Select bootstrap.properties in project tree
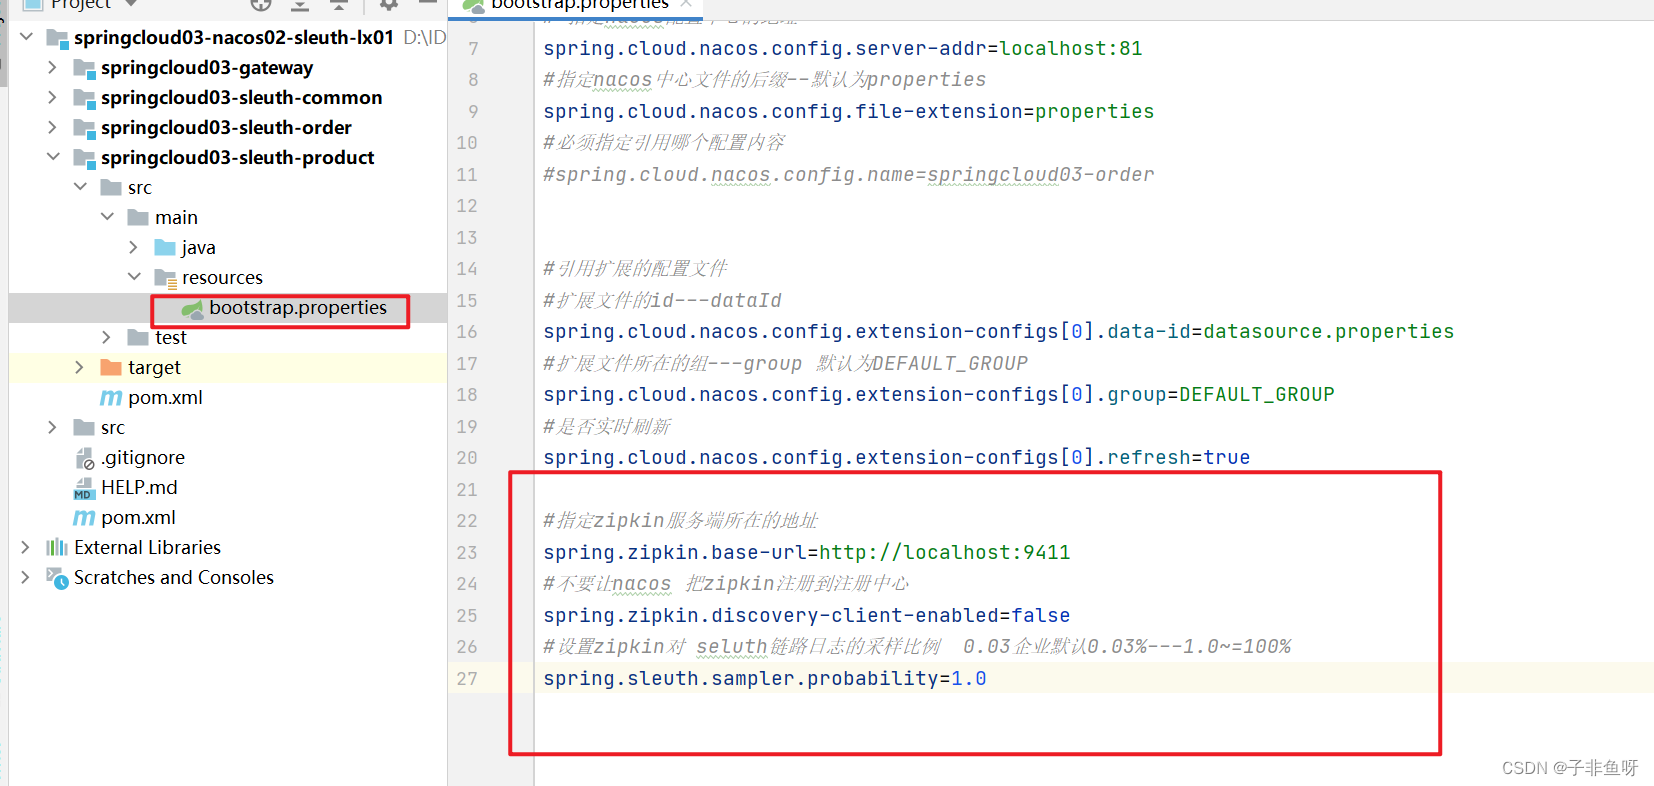This screenshot has width=1654, height=786. point(297,308)
